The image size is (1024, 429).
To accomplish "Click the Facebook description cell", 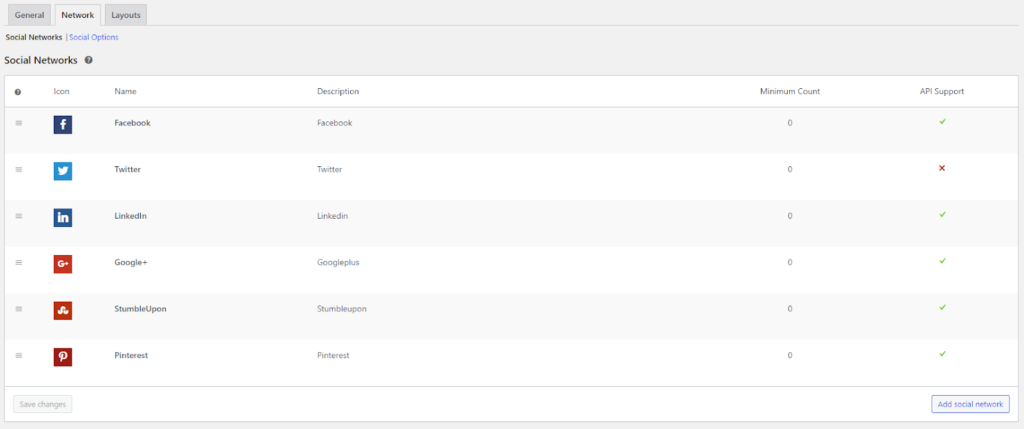I will (335, 123).
